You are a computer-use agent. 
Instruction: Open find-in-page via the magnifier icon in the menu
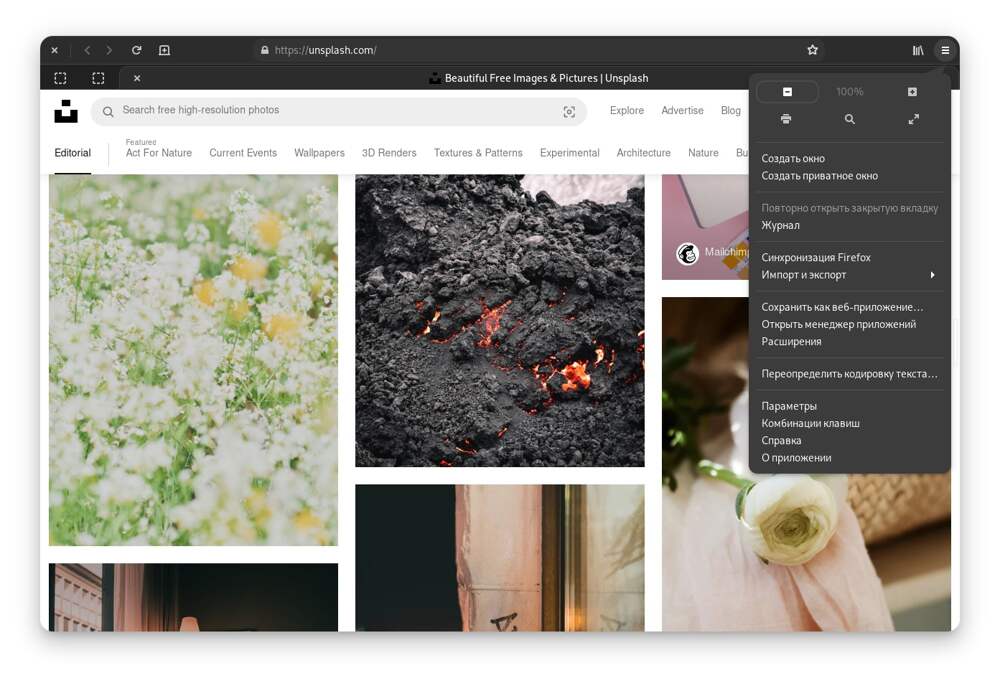[849, 119]
